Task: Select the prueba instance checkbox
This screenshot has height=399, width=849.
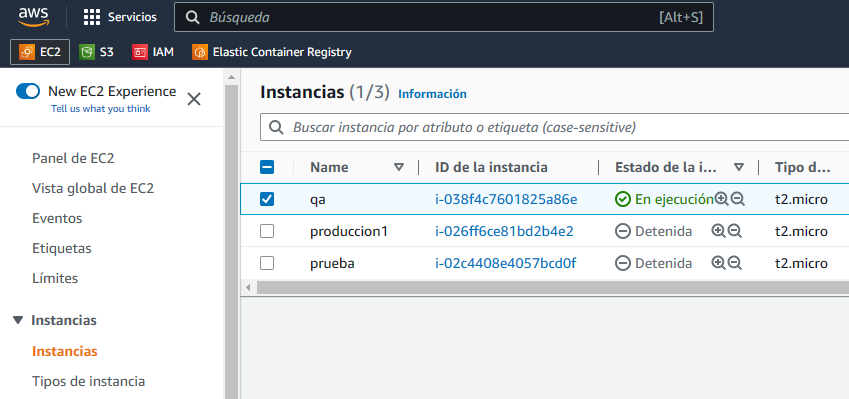Action: (267, 263)
